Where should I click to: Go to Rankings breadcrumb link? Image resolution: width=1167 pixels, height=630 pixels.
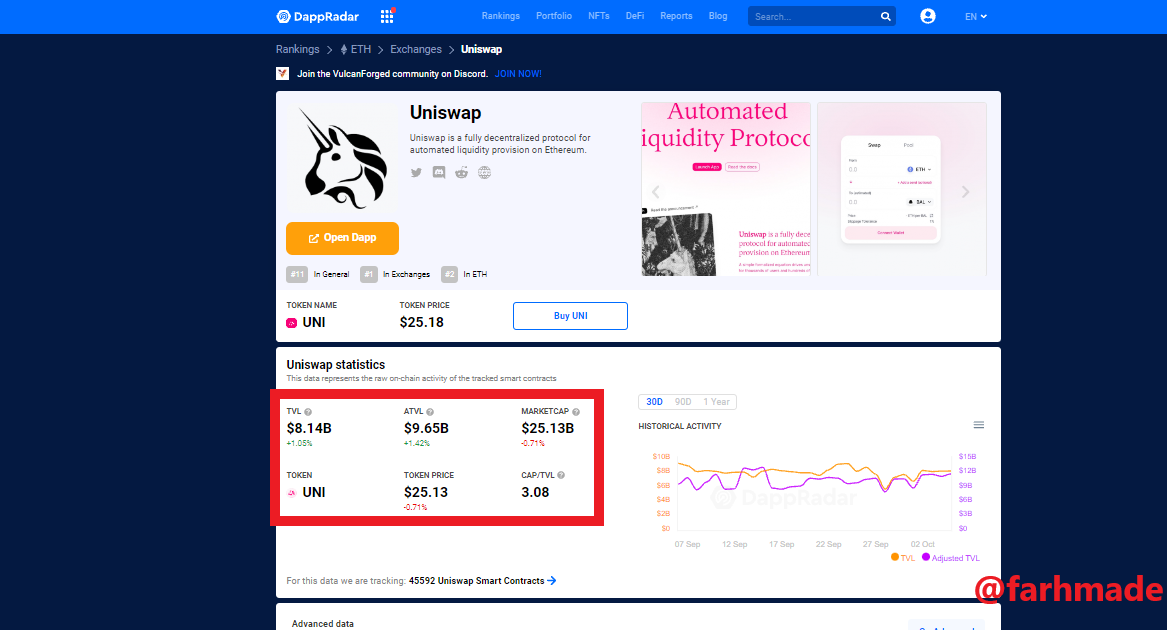click(x=298, y=49)
